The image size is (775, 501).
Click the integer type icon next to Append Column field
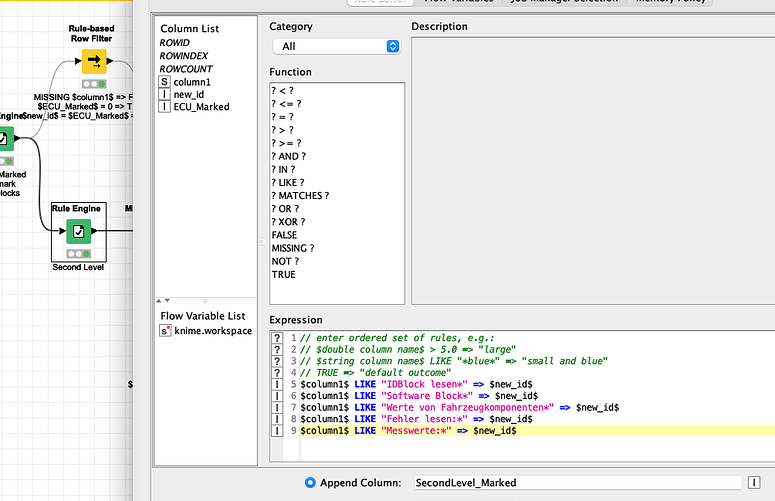tap(754, 483)
